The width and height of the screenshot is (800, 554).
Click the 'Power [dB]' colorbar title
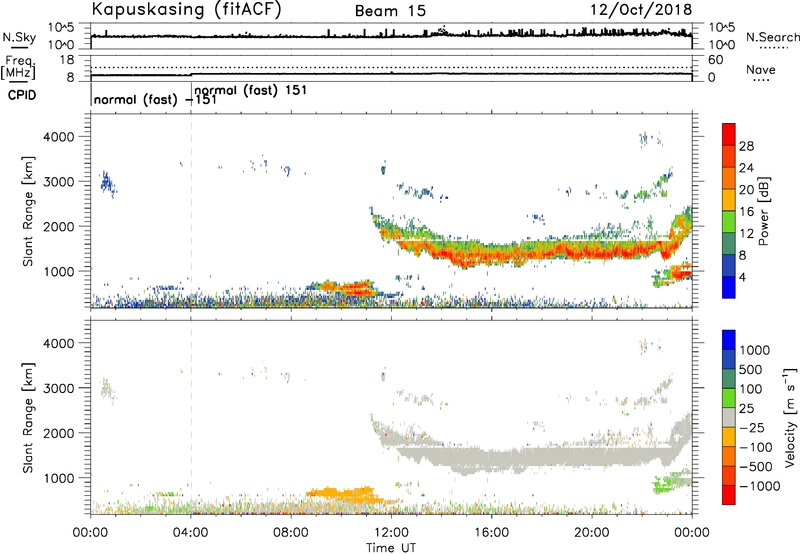click(x=763, y=211)
